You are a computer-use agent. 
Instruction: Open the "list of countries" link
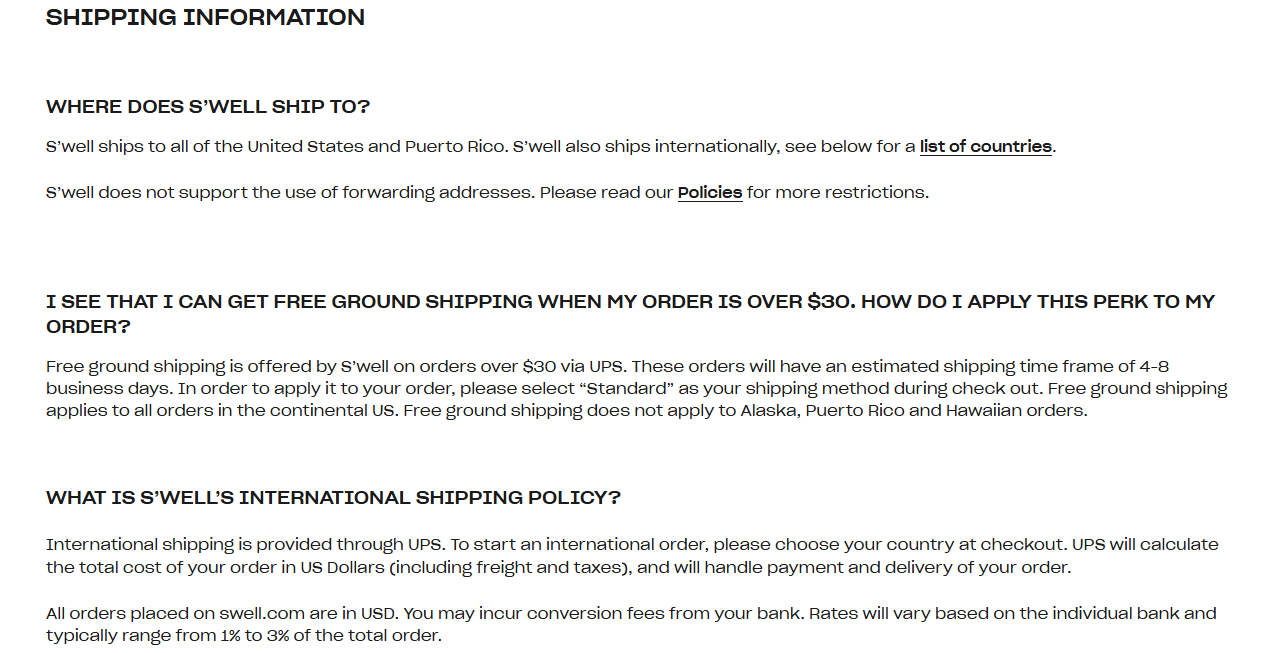pos(985,147)
